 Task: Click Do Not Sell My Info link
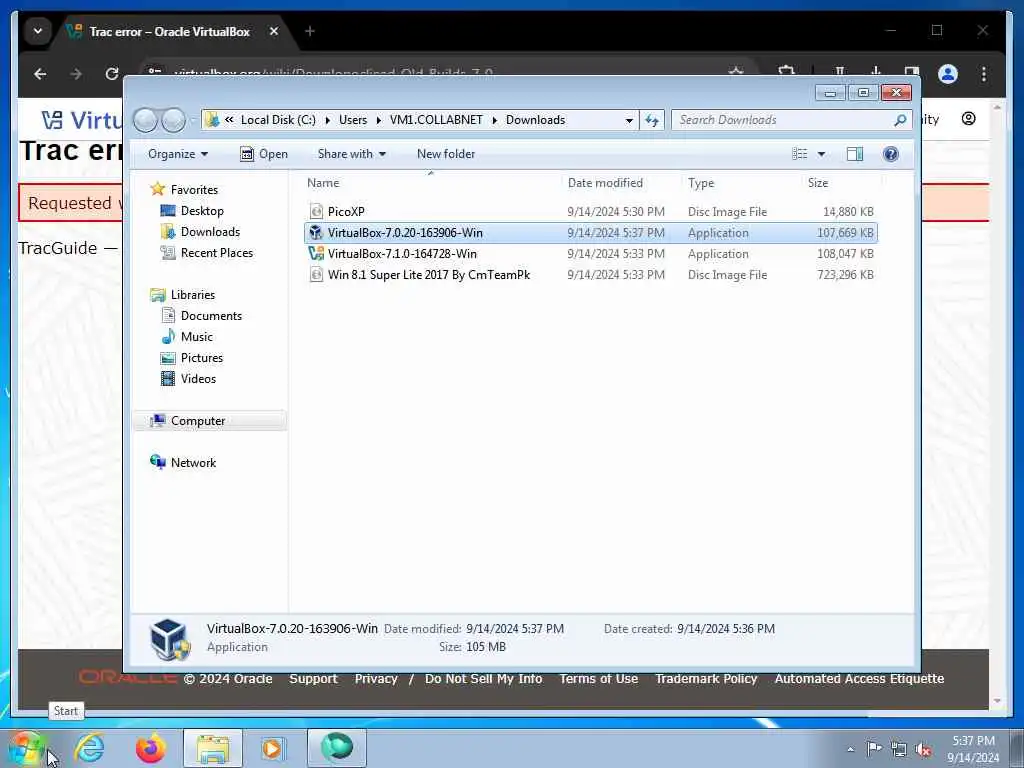(x=483, y=679)
